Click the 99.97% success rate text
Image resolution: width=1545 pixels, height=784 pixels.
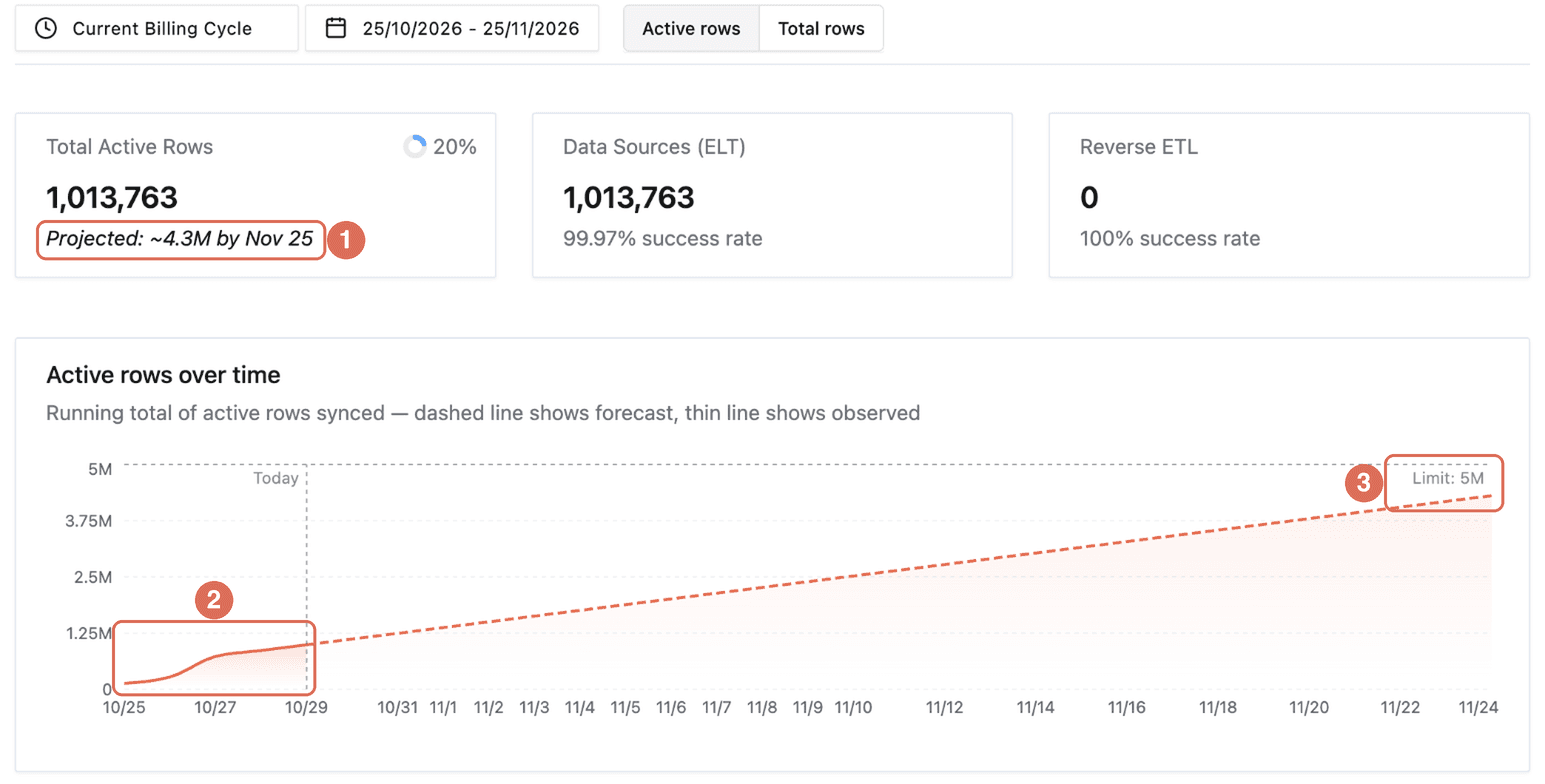click(663, 239)
